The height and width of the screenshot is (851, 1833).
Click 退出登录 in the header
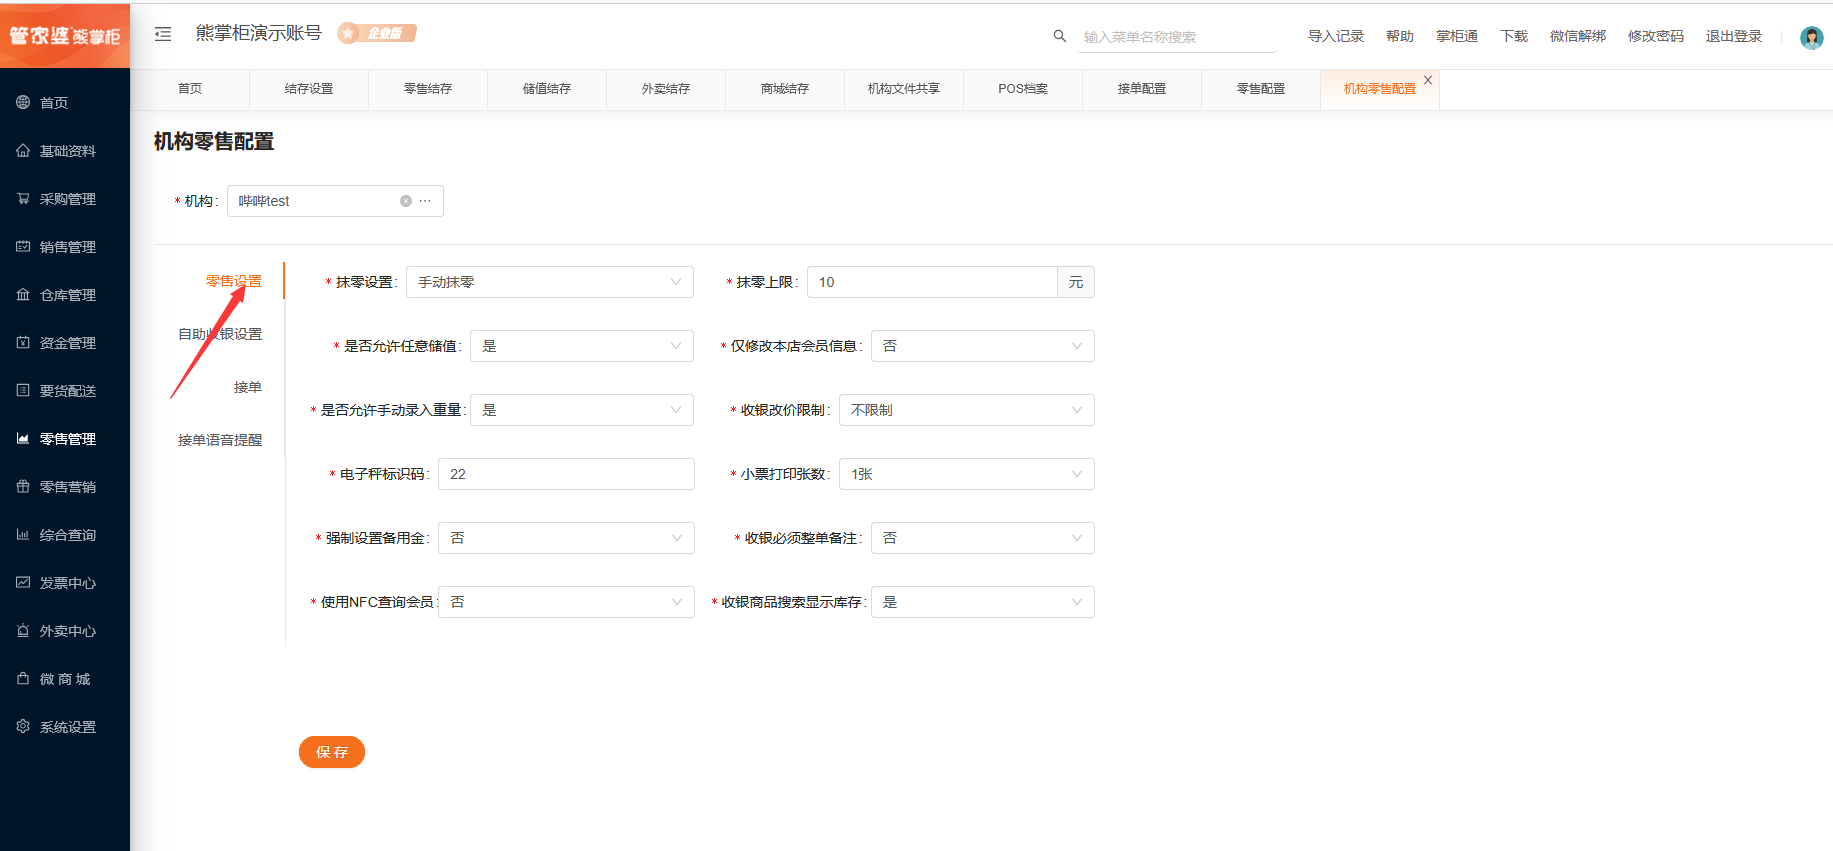click(1734, 36)
